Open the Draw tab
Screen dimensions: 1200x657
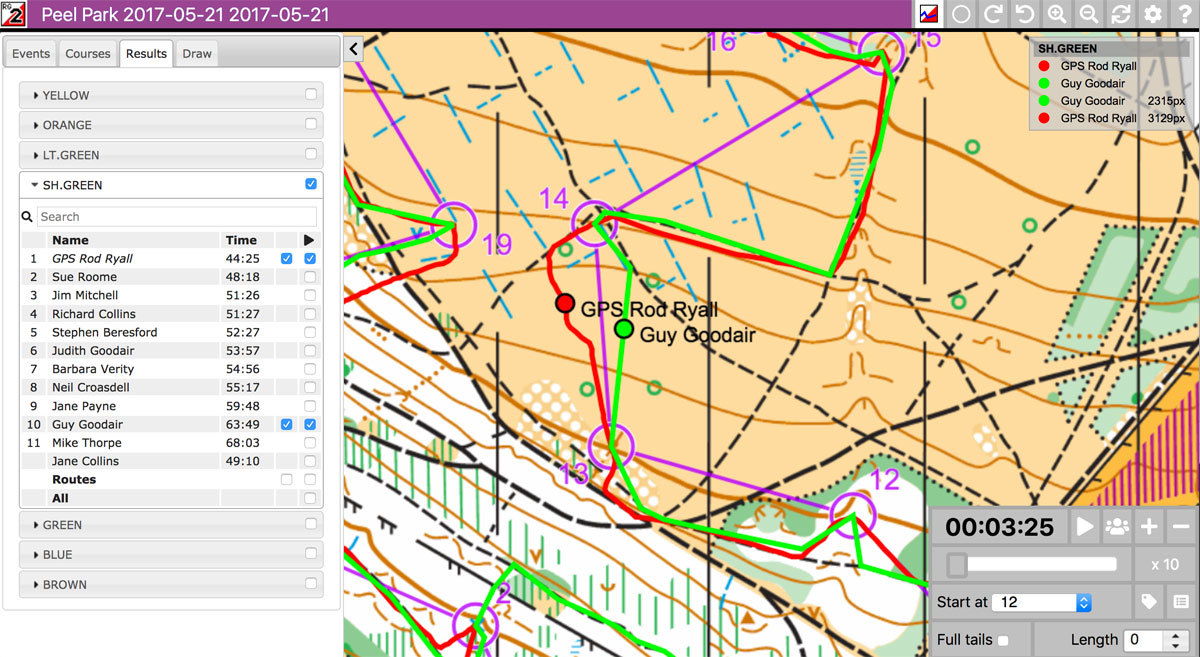197,53
